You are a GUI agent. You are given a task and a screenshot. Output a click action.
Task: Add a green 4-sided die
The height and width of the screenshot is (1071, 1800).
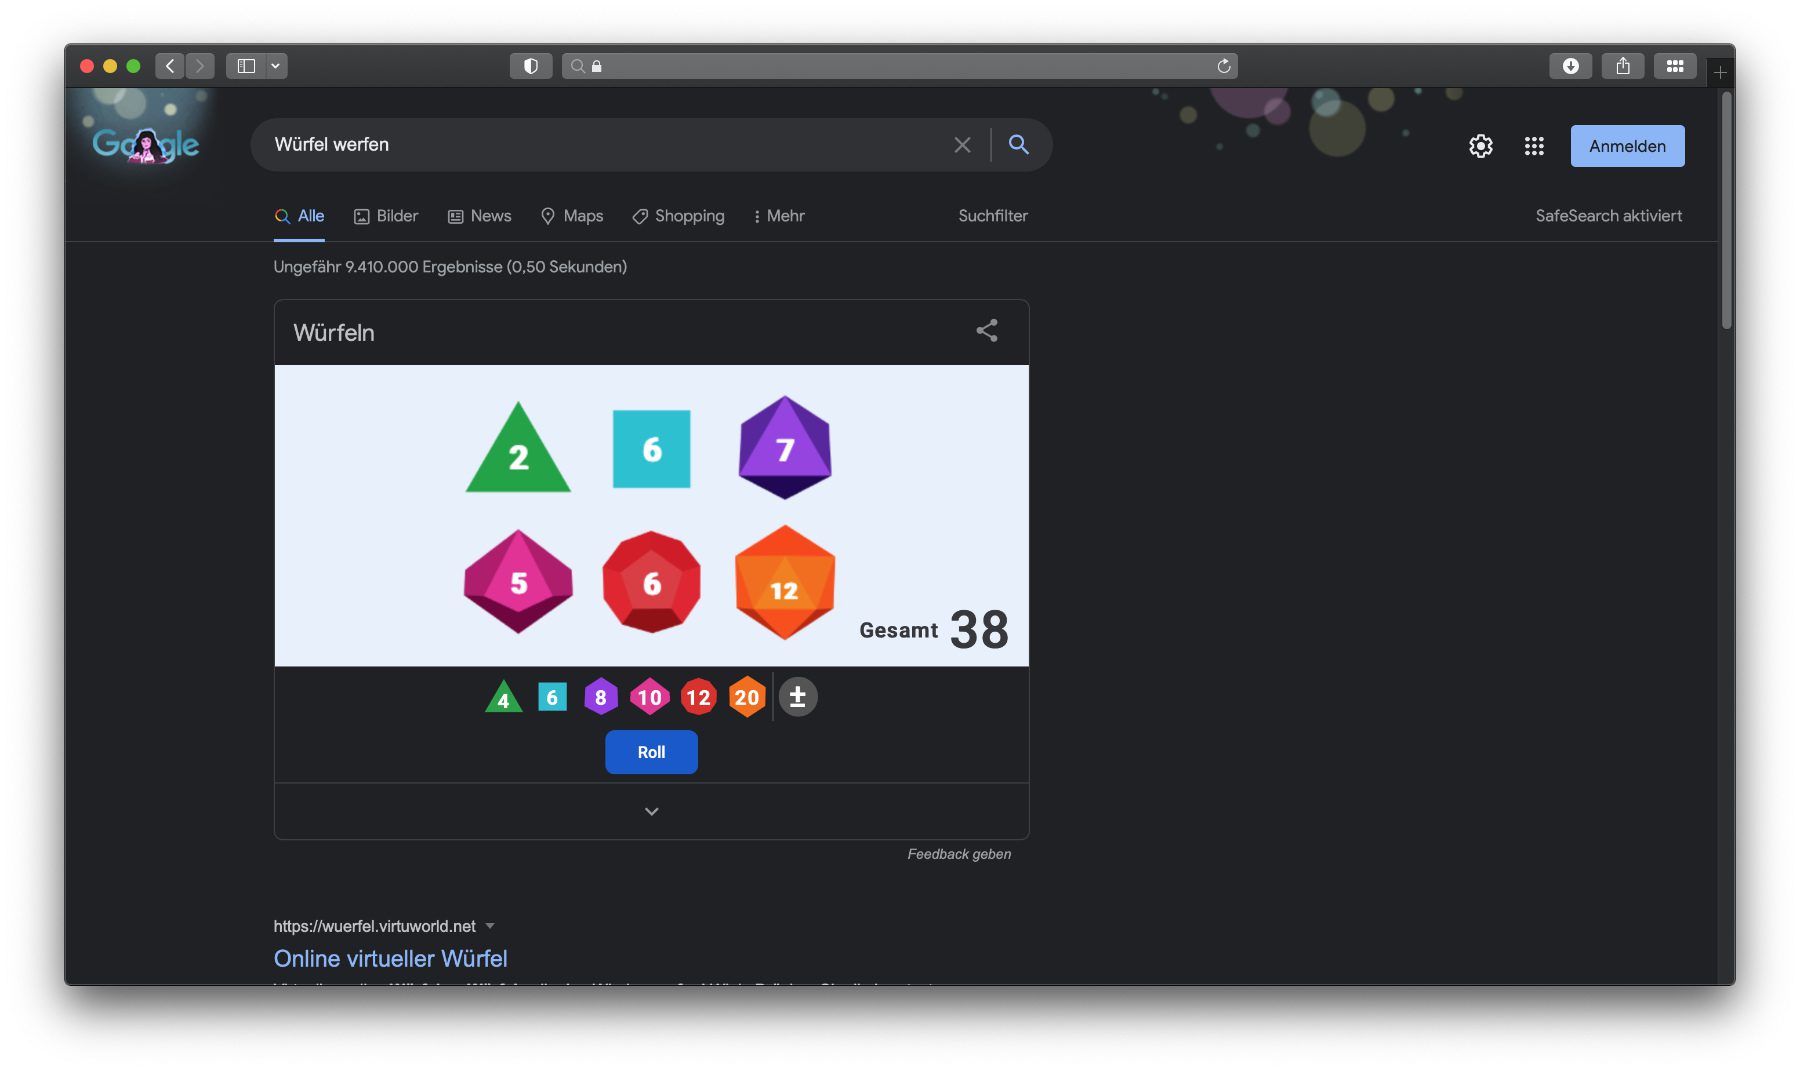coord(504,697)
